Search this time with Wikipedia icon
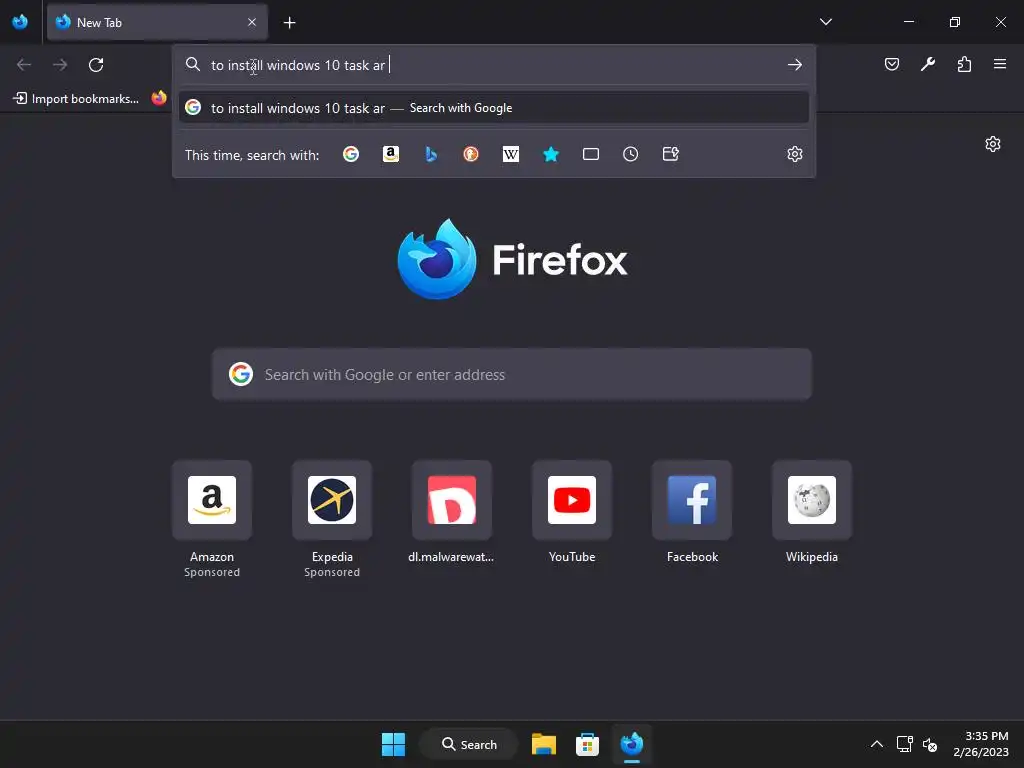The image size is (1024, 768). click(511, 154)
